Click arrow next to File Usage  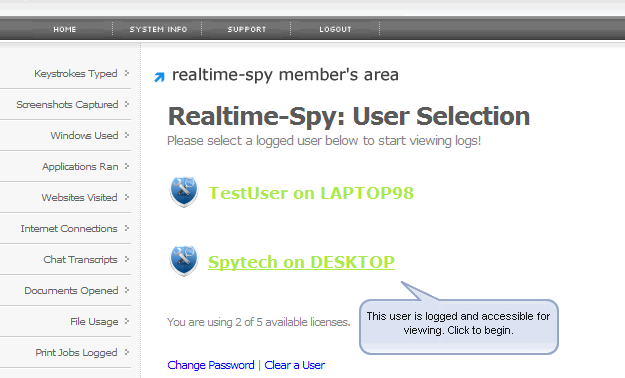[x=127, y=321]
